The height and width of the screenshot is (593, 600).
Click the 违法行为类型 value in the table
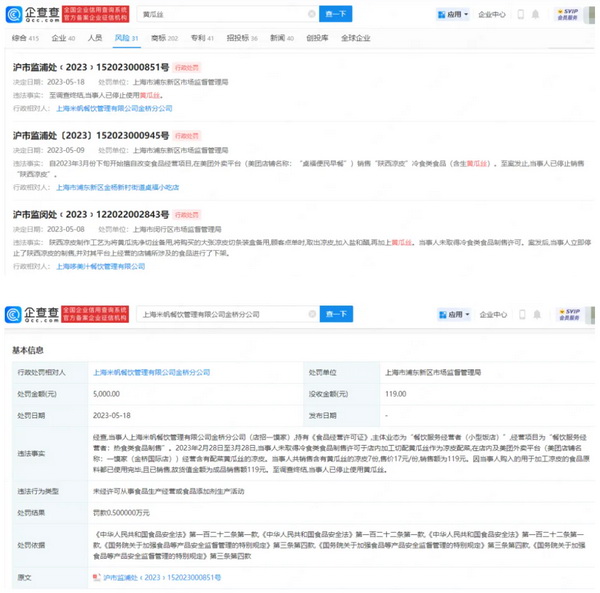[x=168, y=491]
